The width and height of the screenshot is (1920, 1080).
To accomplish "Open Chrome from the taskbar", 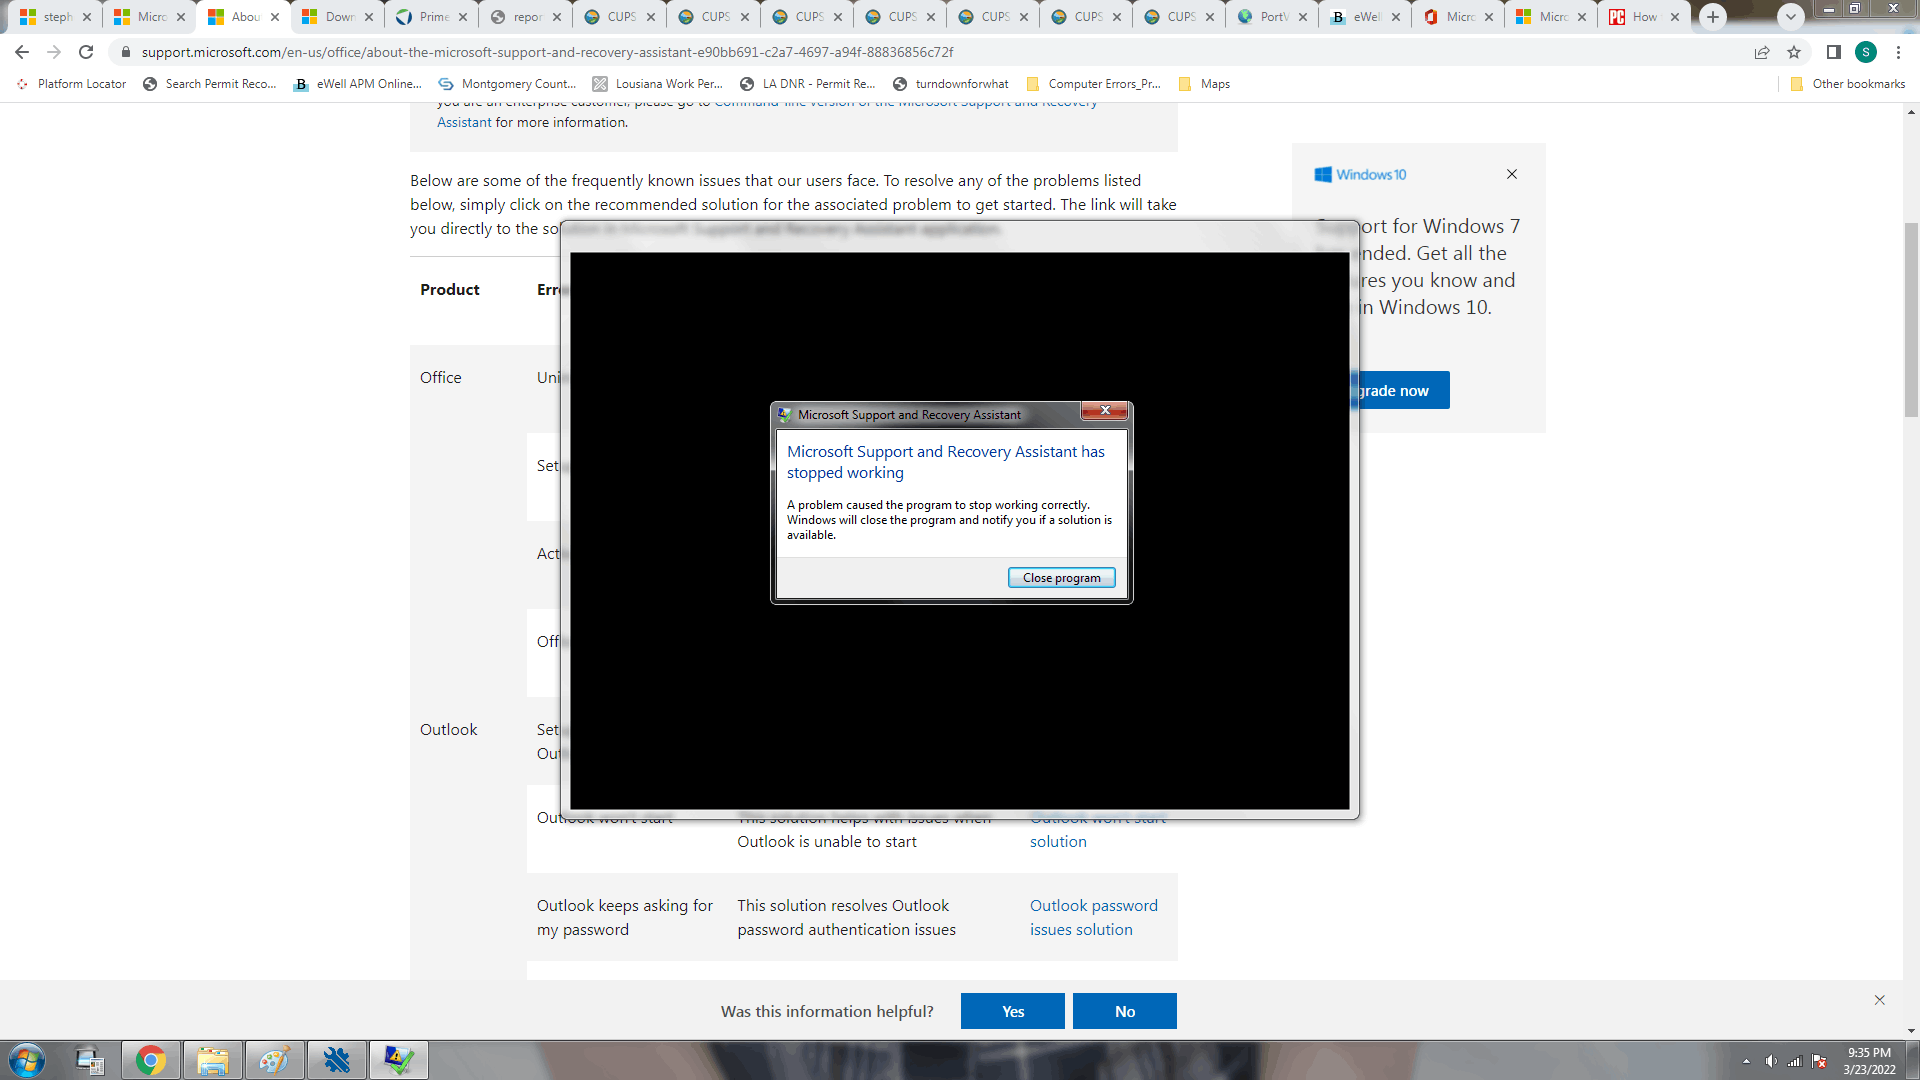I will [151, 1060].
